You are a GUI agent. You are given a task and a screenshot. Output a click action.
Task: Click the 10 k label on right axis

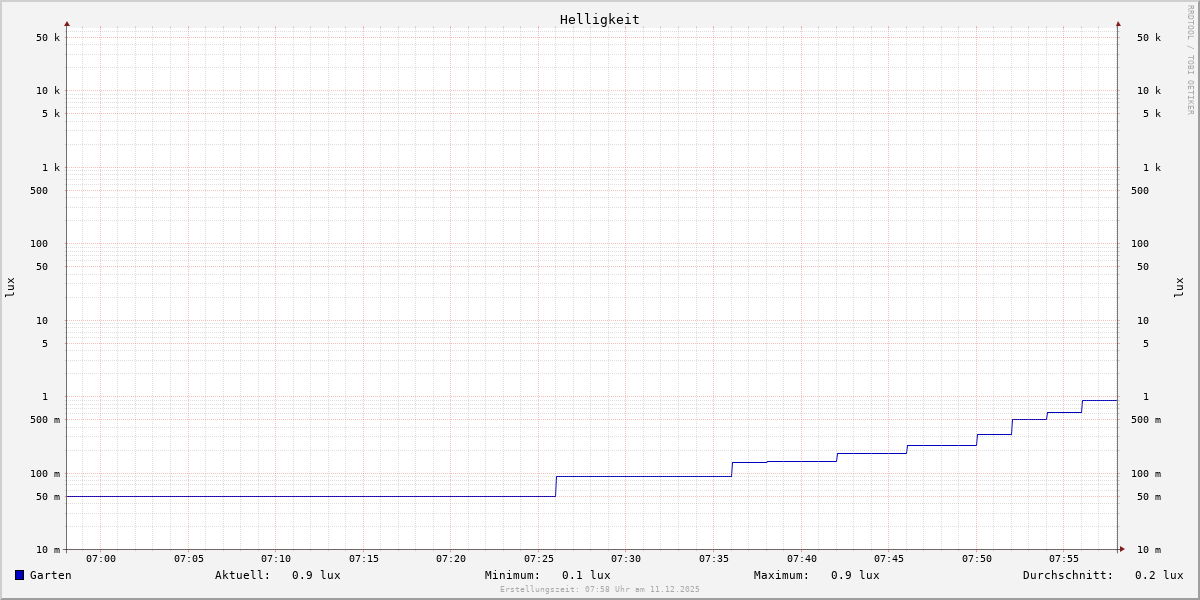1149,91
